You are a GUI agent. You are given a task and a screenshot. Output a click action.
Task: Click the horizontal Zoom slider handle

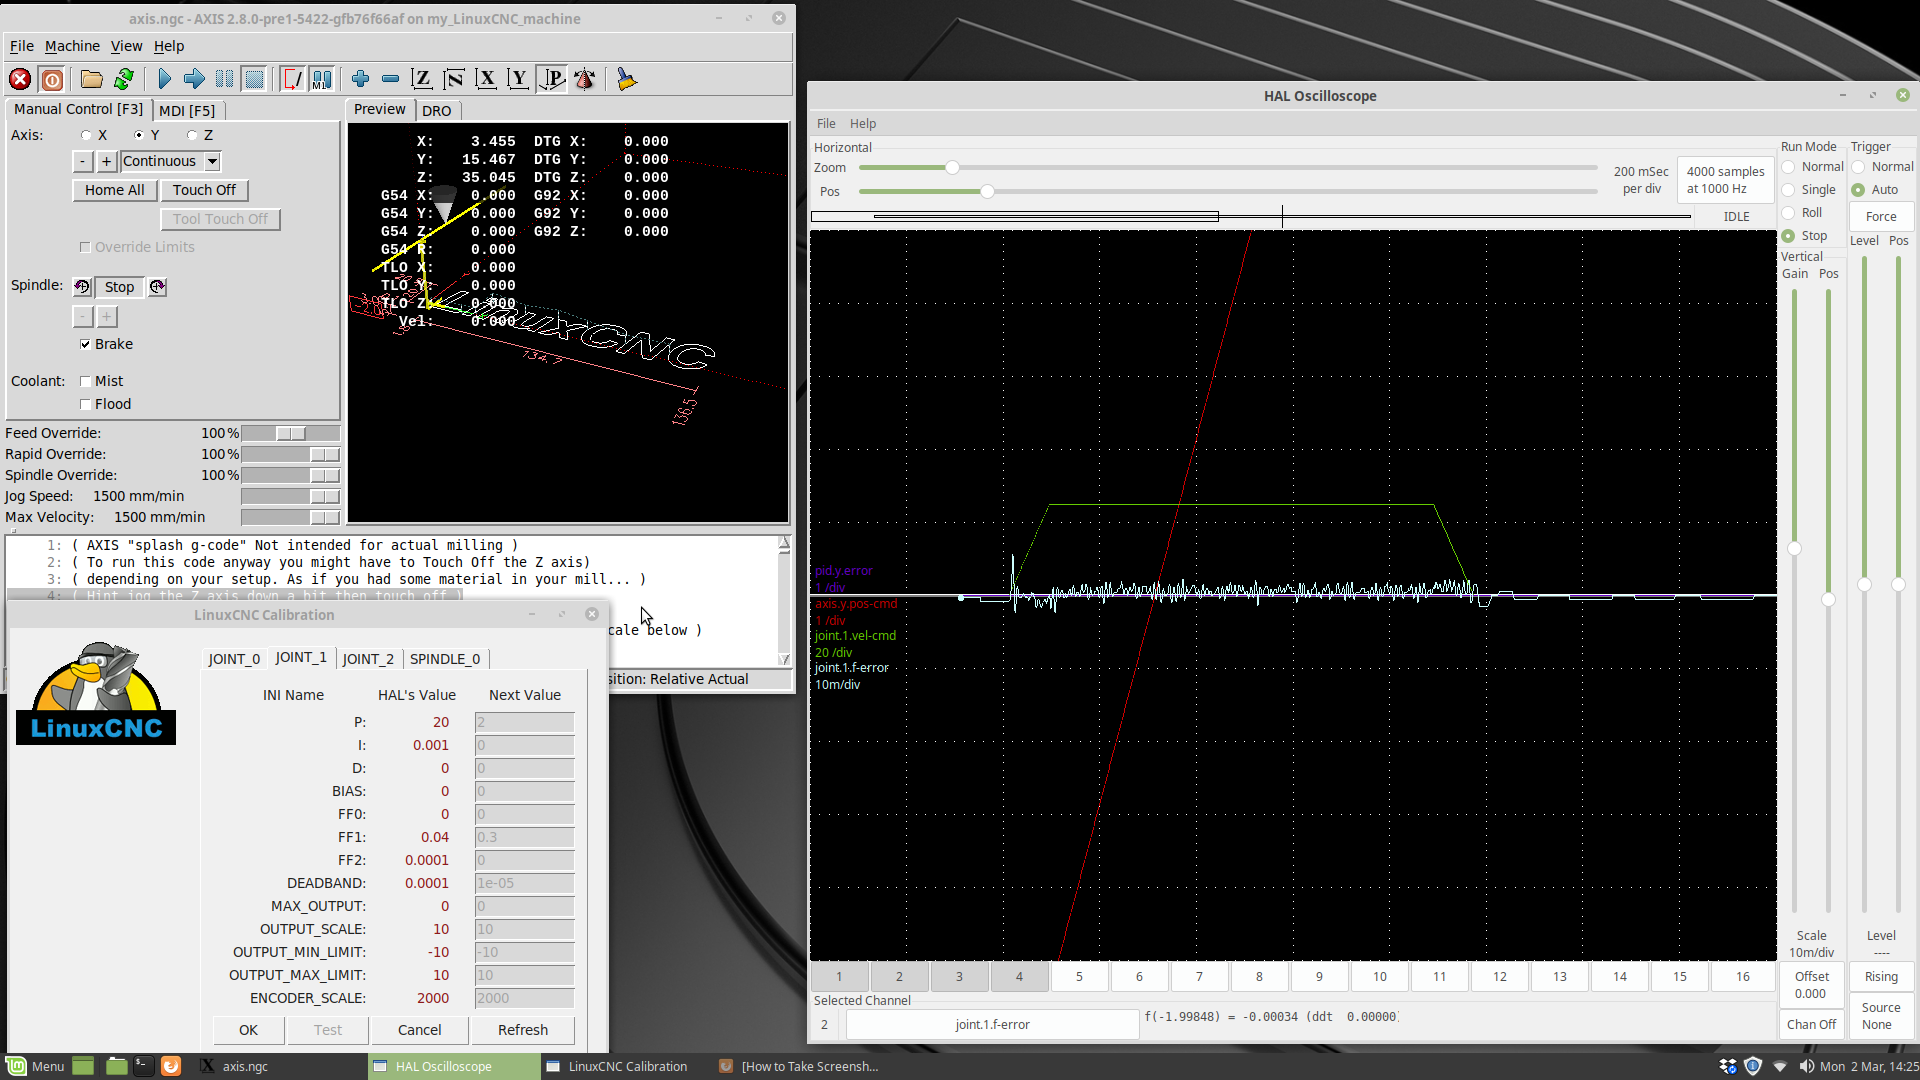(952, 168)
